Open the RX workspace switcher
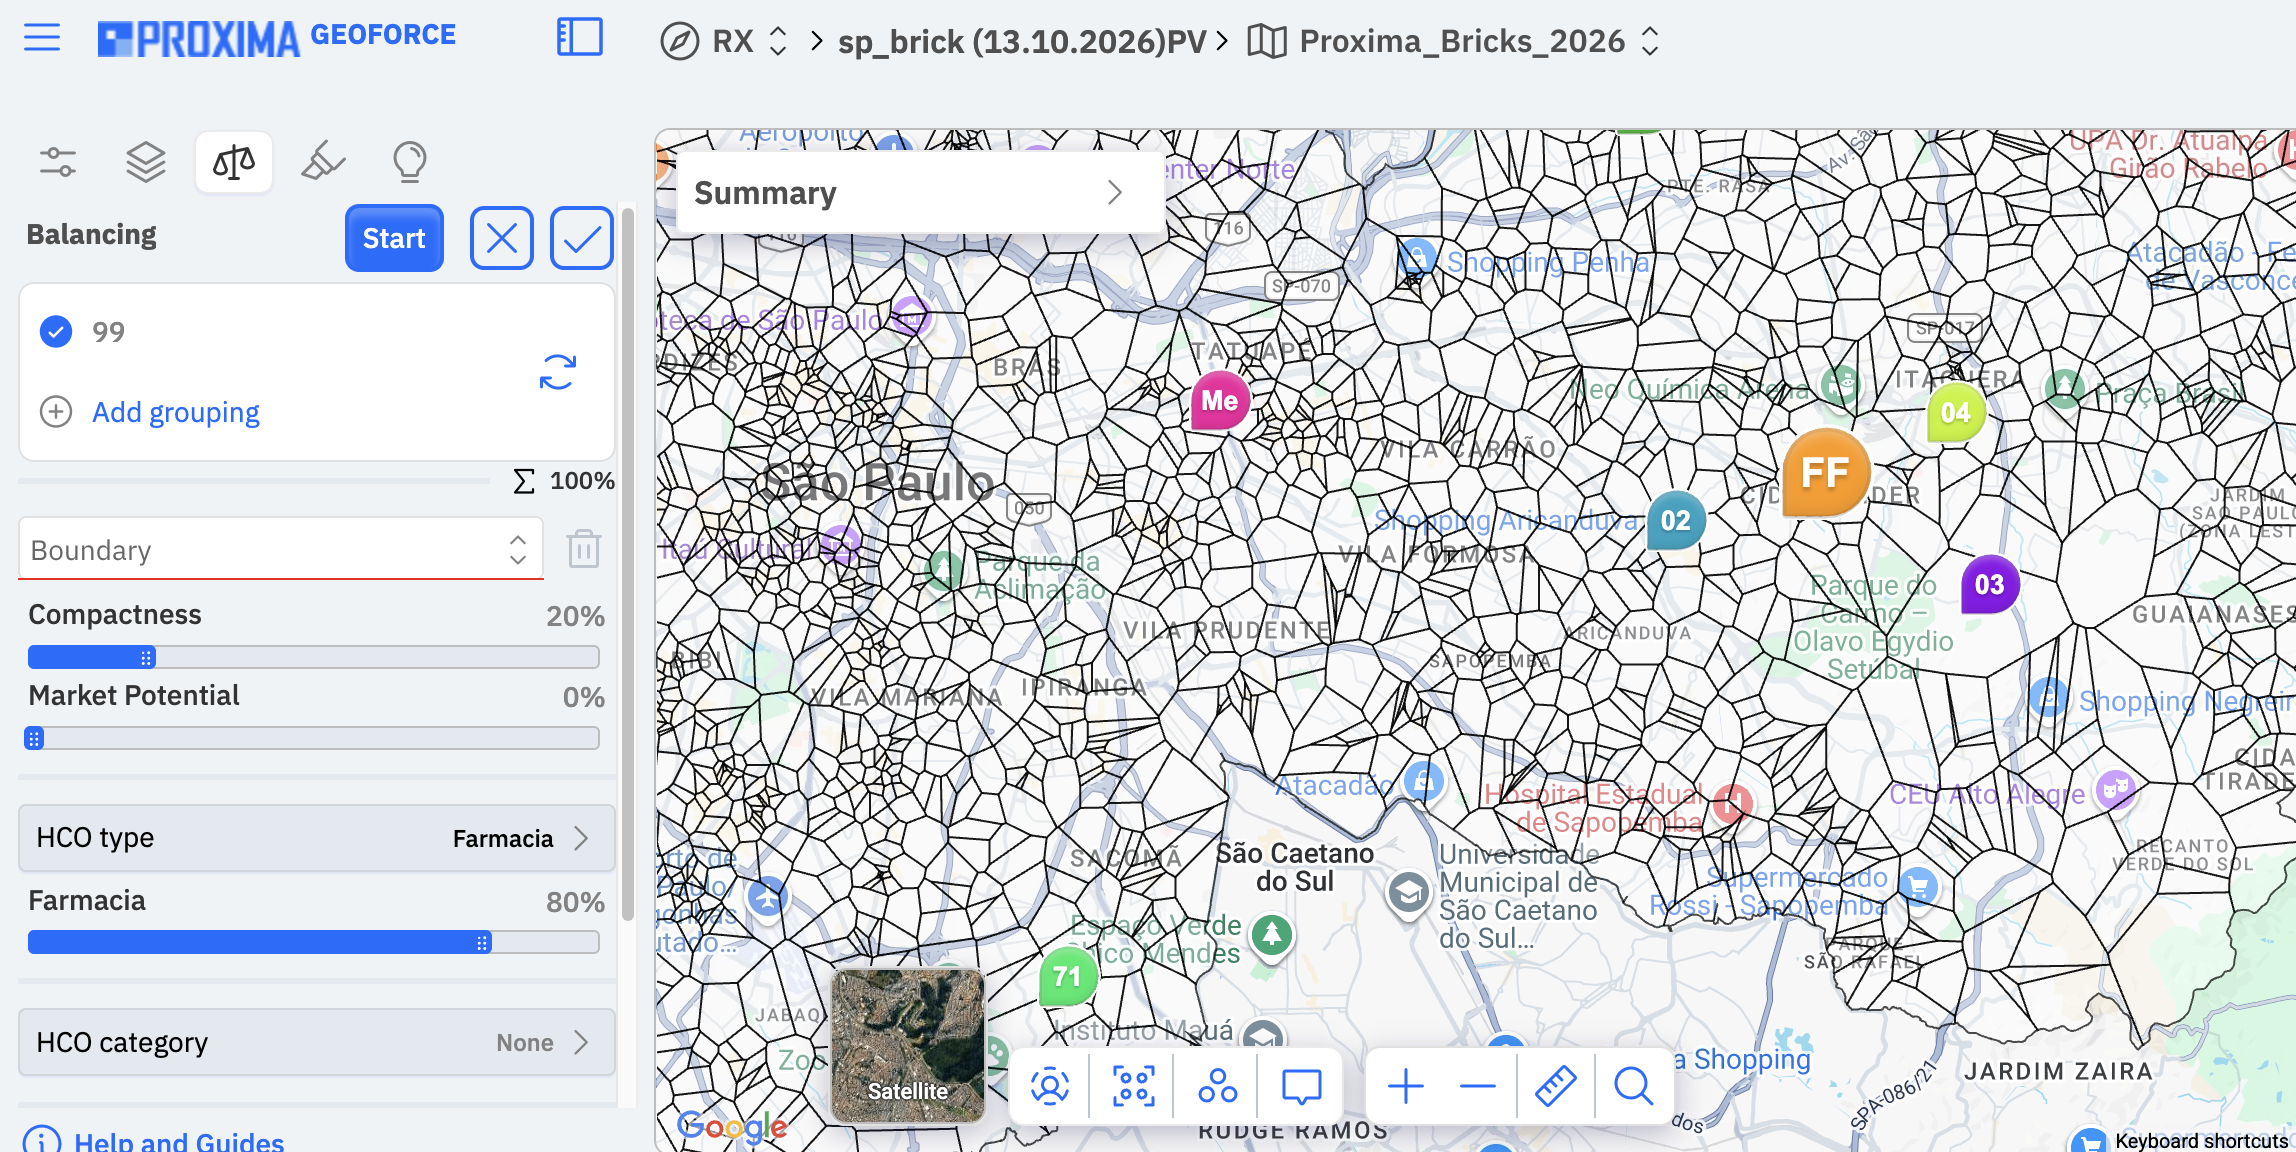 tap(725, 41)
